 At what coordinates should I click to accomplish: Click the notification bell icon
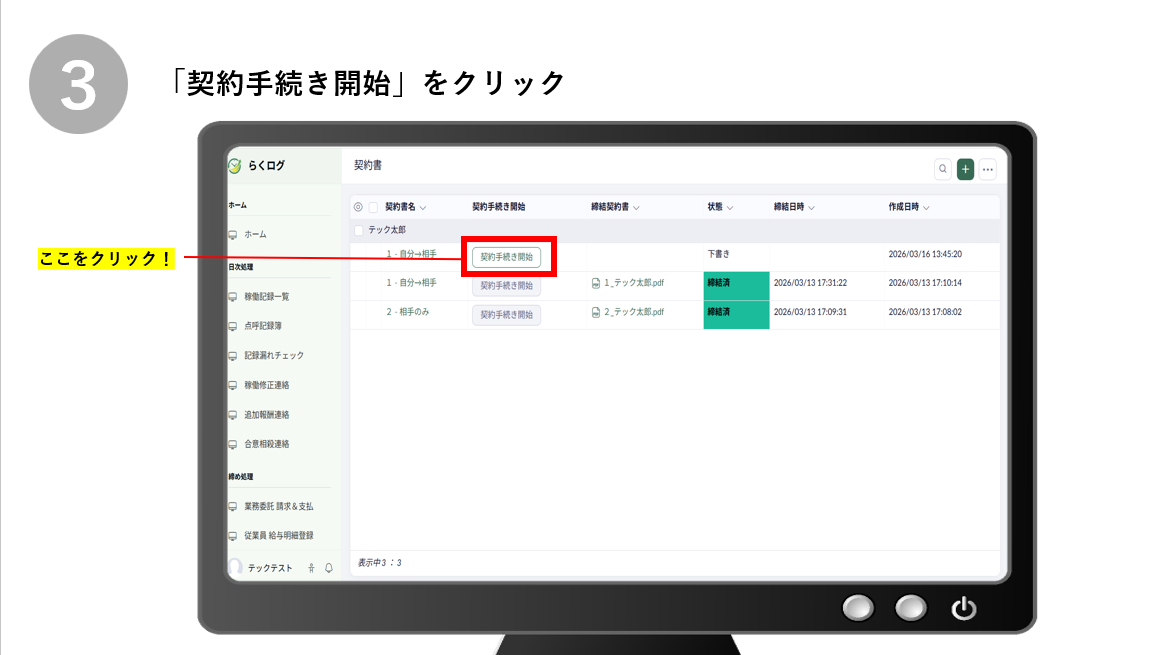coord(328,568)
